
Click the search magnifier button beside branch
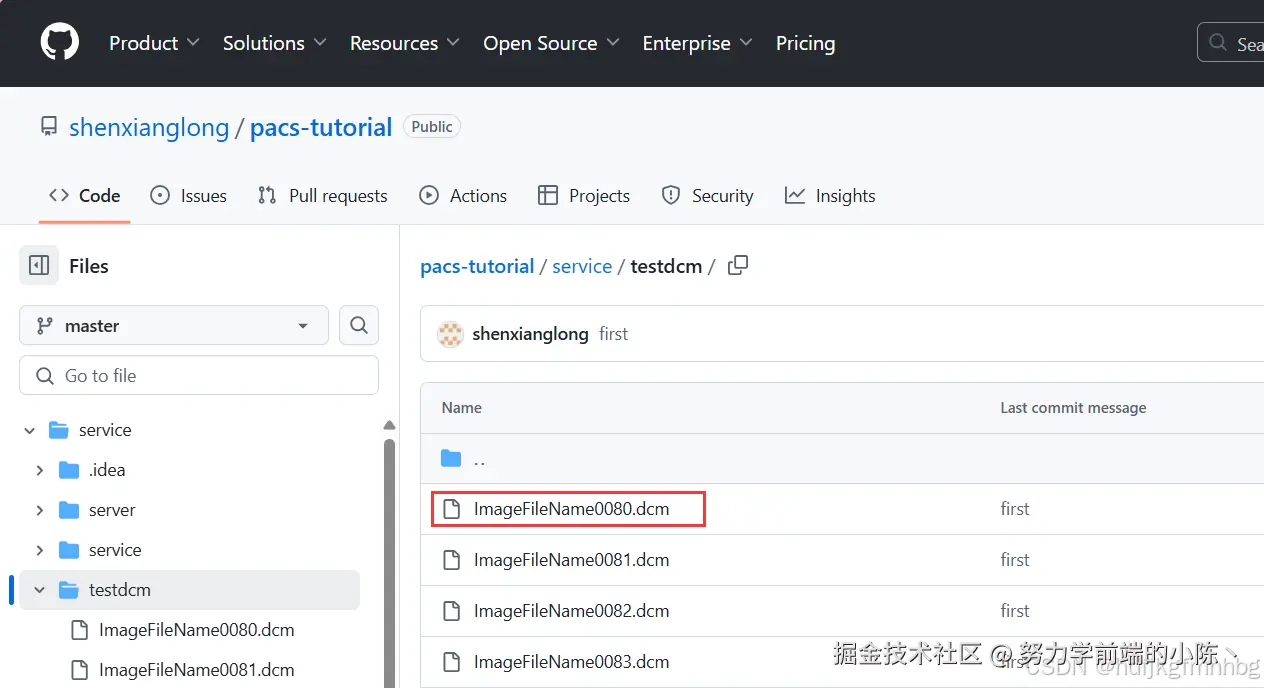click(359, 326)
